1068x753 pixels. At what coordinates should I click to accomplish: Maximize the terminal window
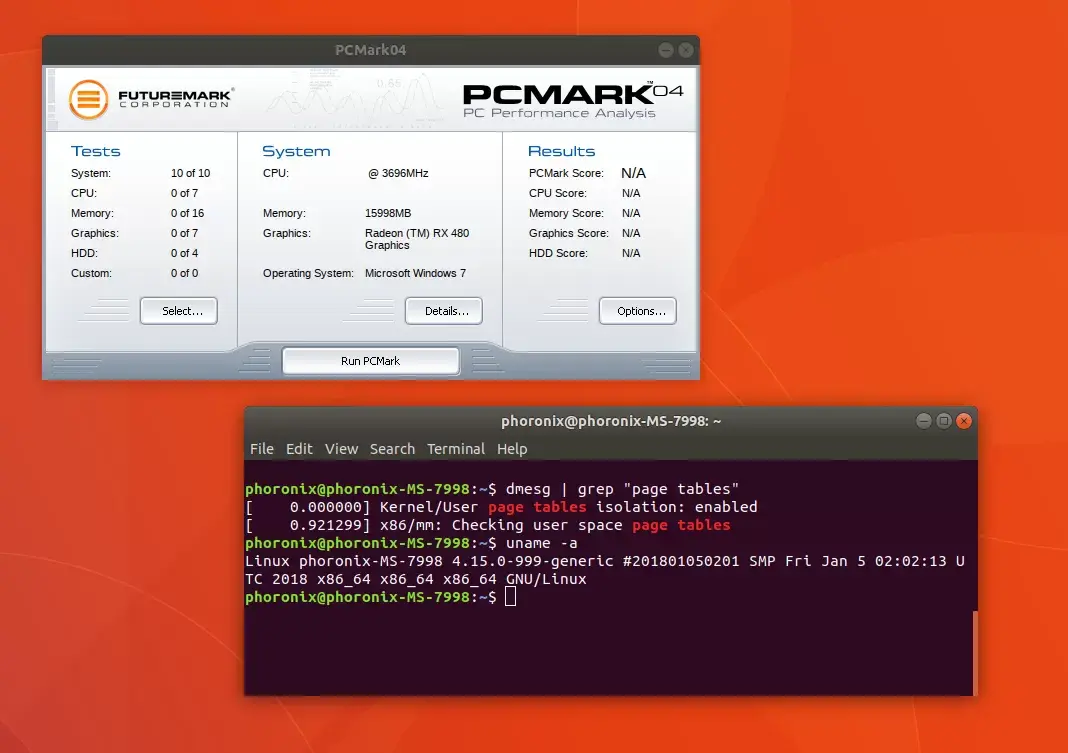[943, 421]
